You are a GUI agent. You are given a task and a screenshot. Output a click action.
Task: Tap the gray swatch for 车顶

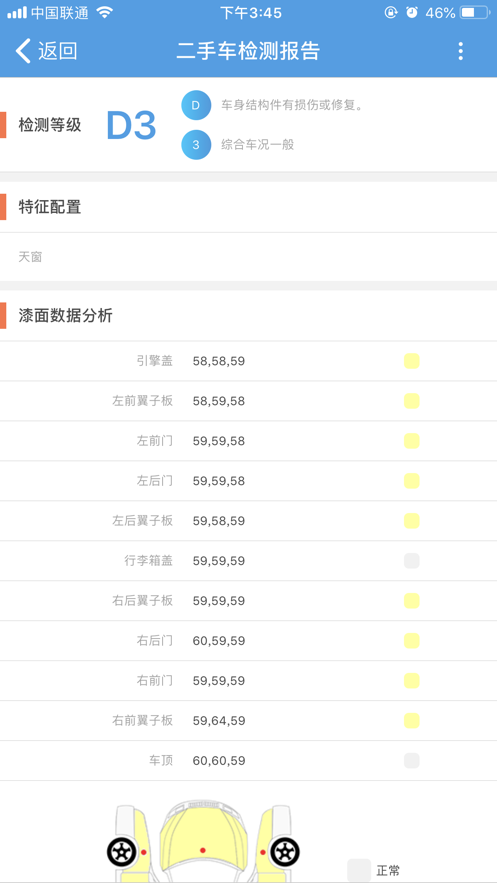point(411,761)
